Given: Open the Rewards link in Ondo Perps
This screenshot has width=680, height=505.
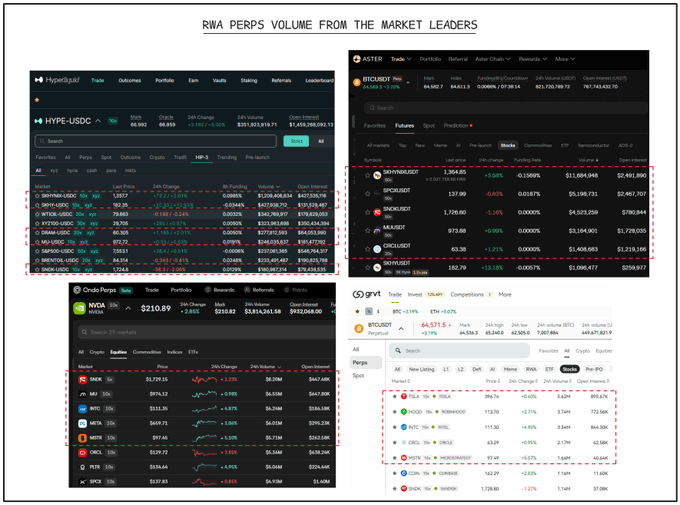Looking at the screenshot, I should coord(219,290).
